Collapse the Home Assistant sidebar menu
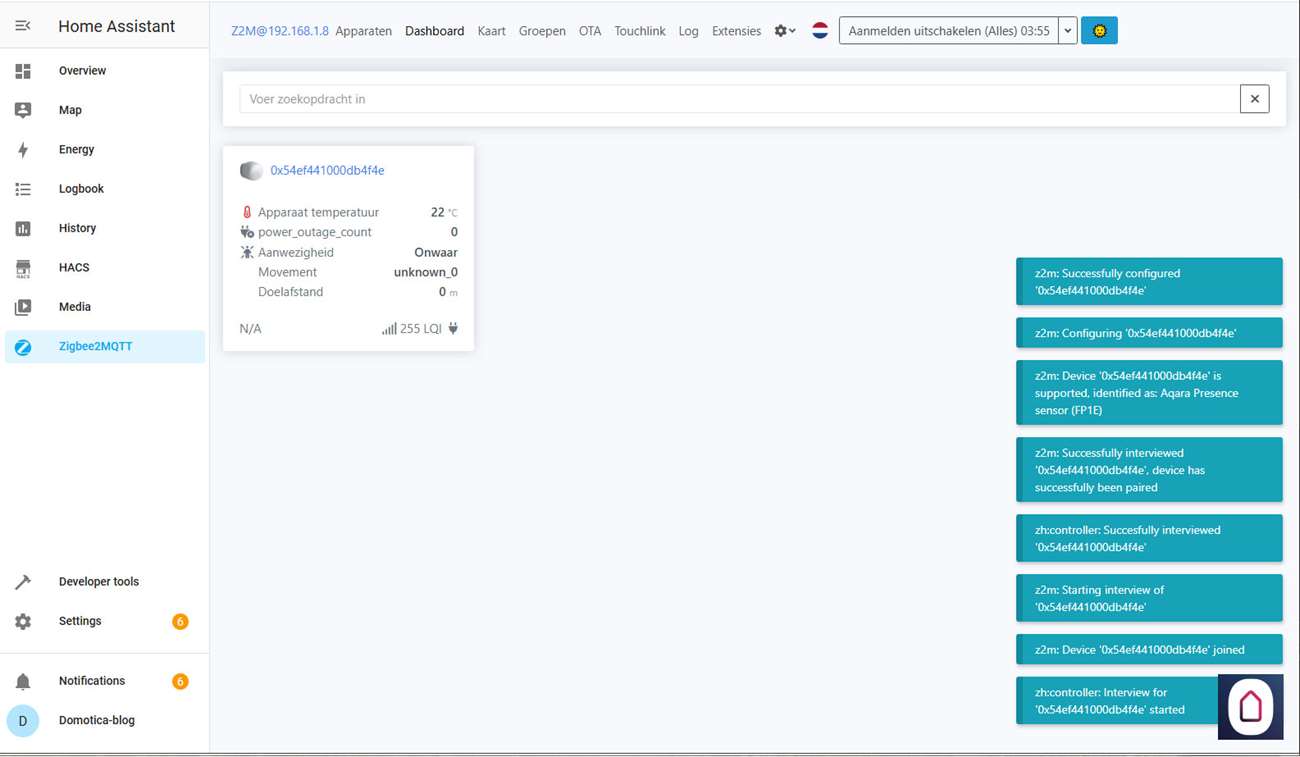 pos(23,26)
